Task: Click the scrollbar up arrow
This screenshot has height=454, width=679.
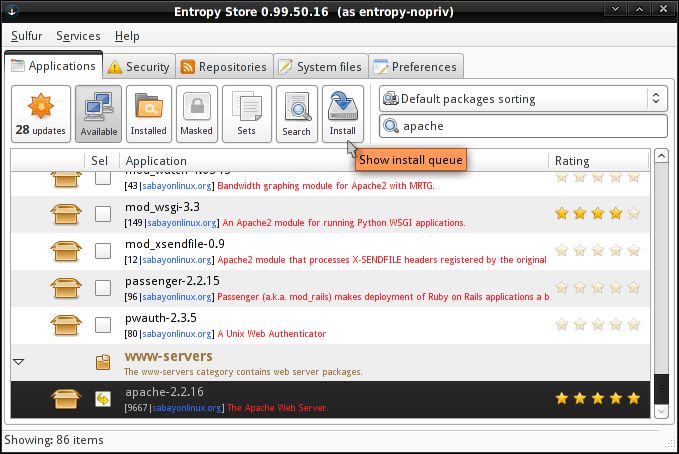Action: (661, 156)
